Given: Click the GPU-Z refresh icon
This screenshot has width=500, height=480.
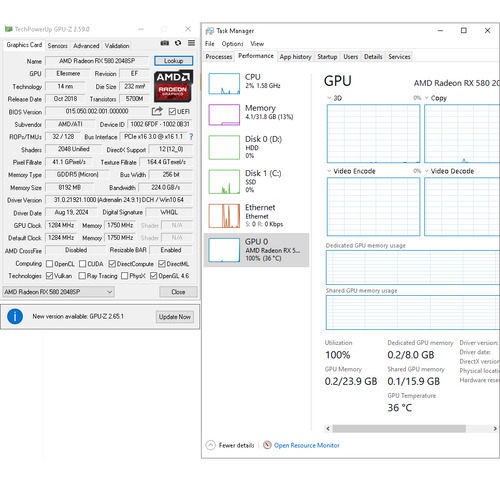Looking at the screenshot, I should (x=178, y=43).
